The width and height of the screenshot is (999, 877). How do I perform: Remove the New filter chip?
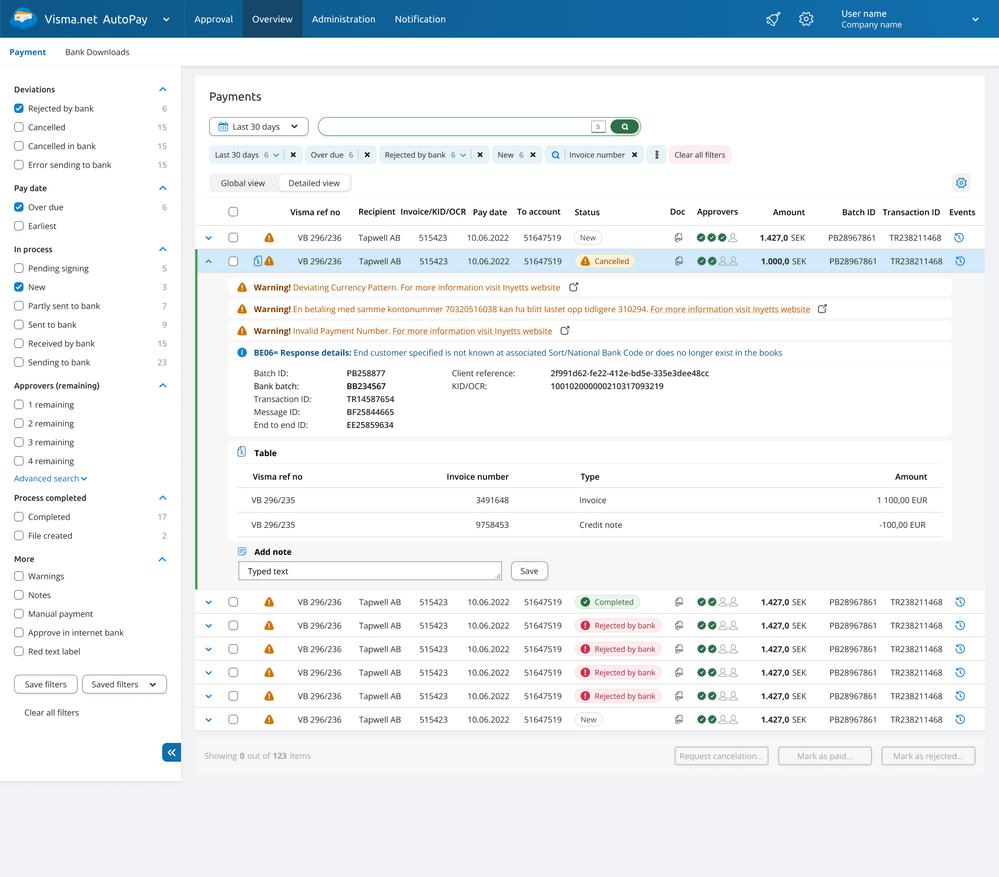click(533, 155)
